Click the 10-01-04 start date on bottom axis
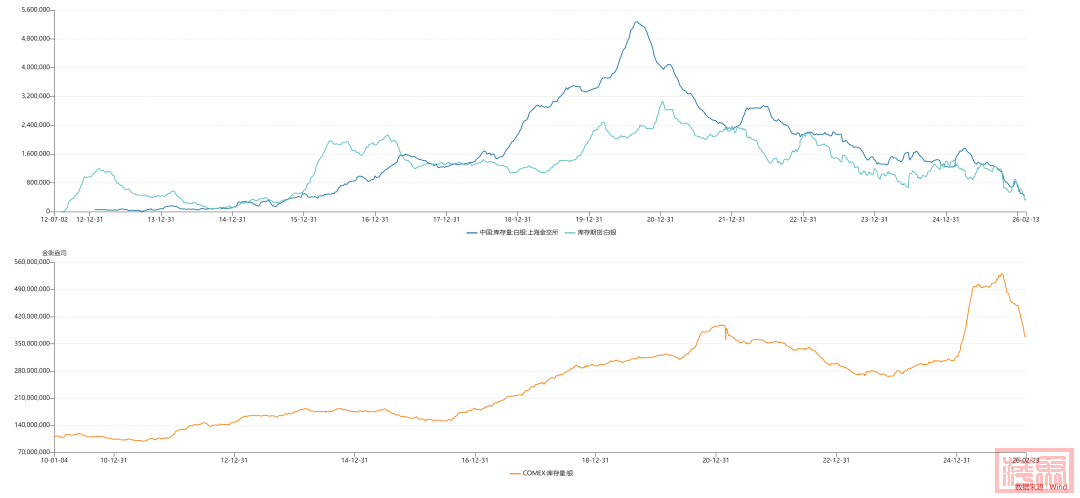The height and width of the screenshot is (498, 1080). click(54, 460)
